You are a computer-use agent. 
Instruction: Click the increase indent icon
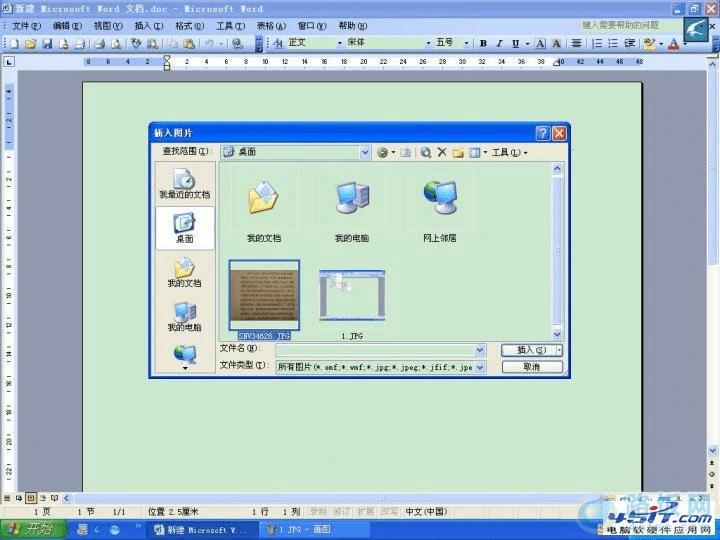[x=630, y=43]
